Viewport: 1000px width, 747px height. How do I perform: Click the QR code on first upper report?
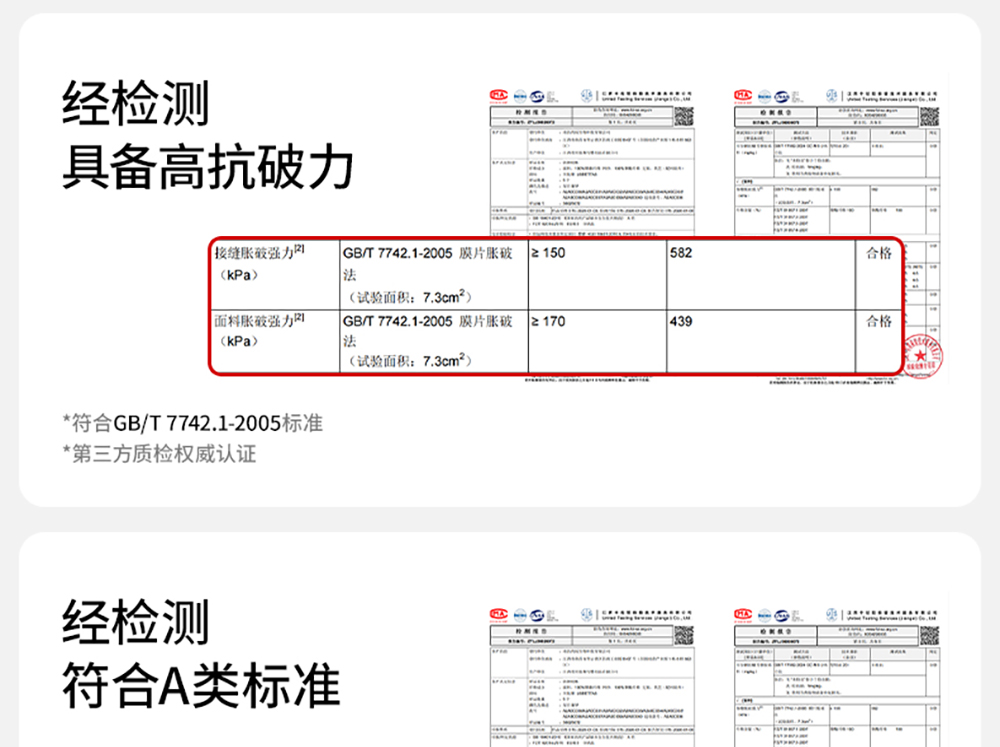click(x=684, y=117)
